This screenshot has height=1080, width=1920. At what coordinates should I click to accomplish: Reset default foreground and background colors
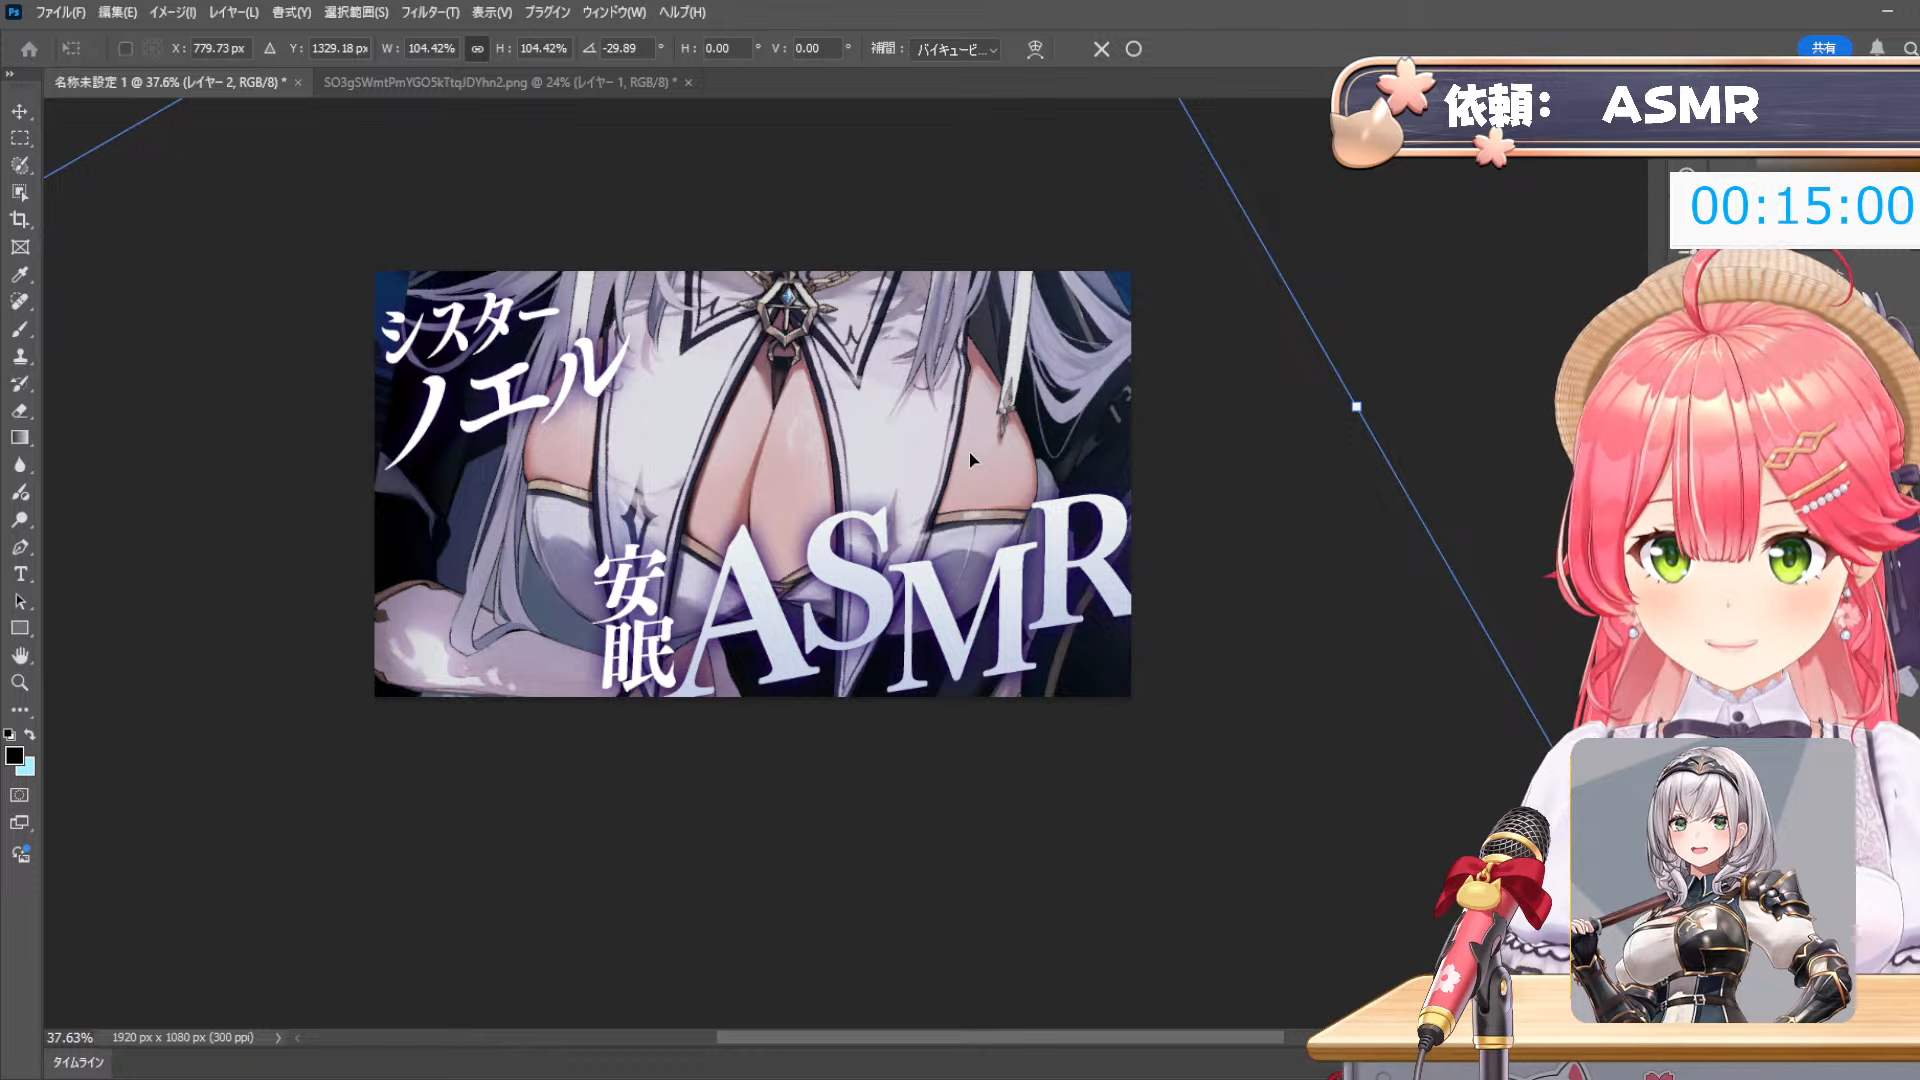click(9, 734)
